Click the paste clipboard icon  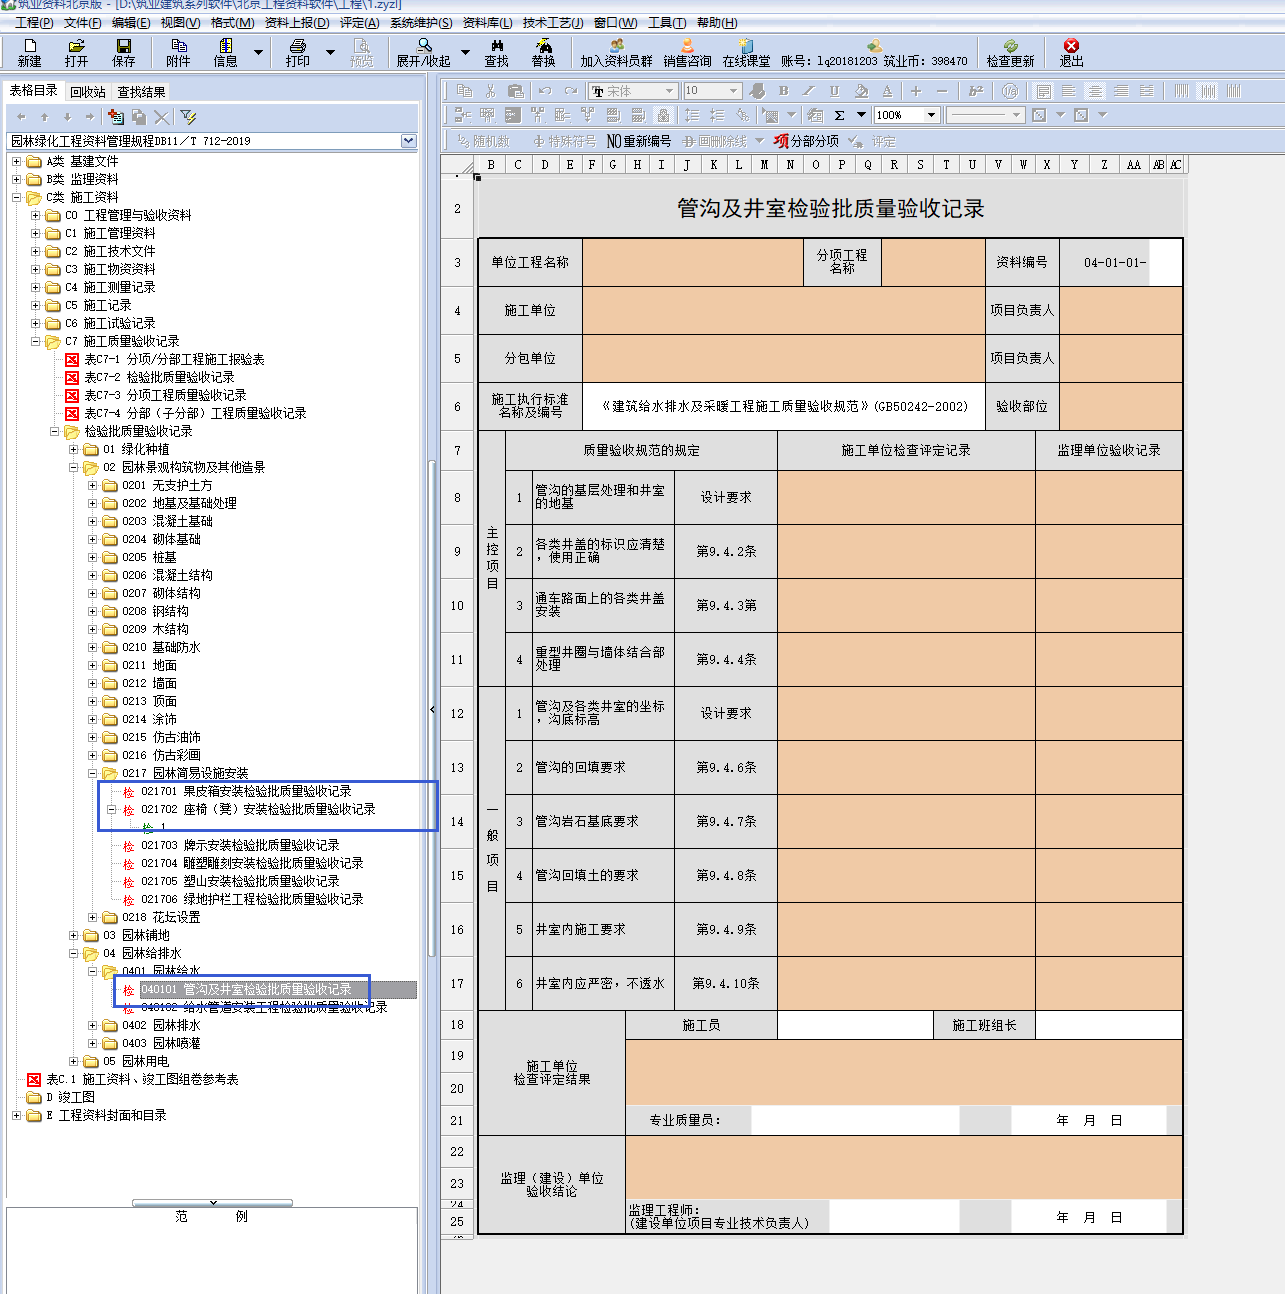(x=515, y=91)
